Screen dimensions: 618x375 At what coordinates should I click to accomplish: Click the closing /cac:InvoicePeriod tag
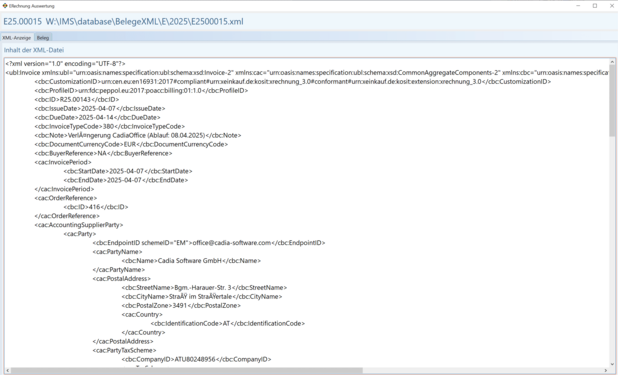coord(64,189)
